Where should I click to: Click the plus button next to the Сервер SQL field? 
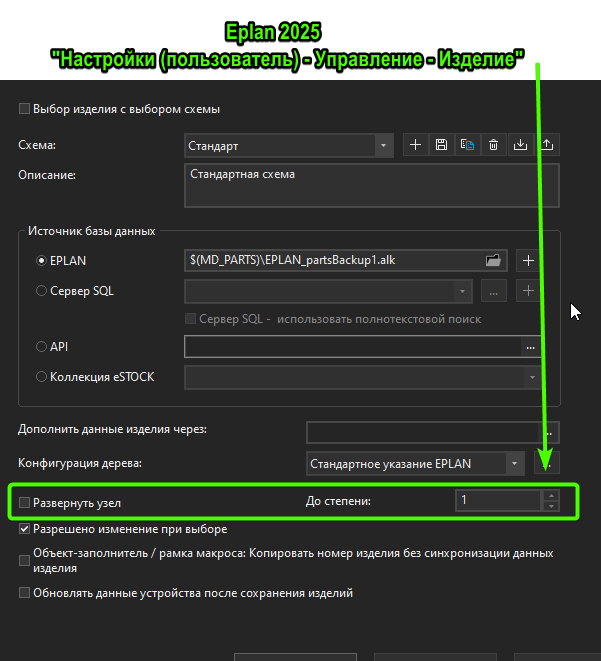click(528, 291)
